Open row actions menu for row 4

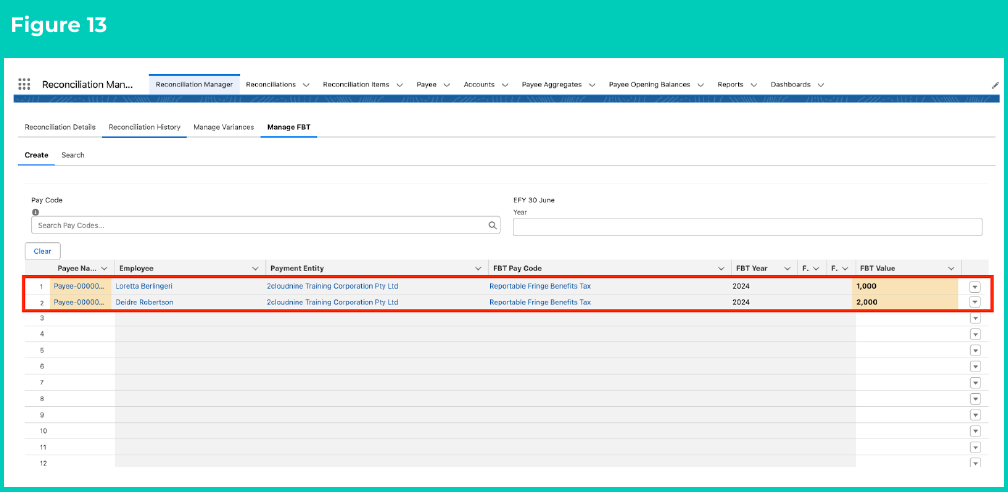click(975, 334)
